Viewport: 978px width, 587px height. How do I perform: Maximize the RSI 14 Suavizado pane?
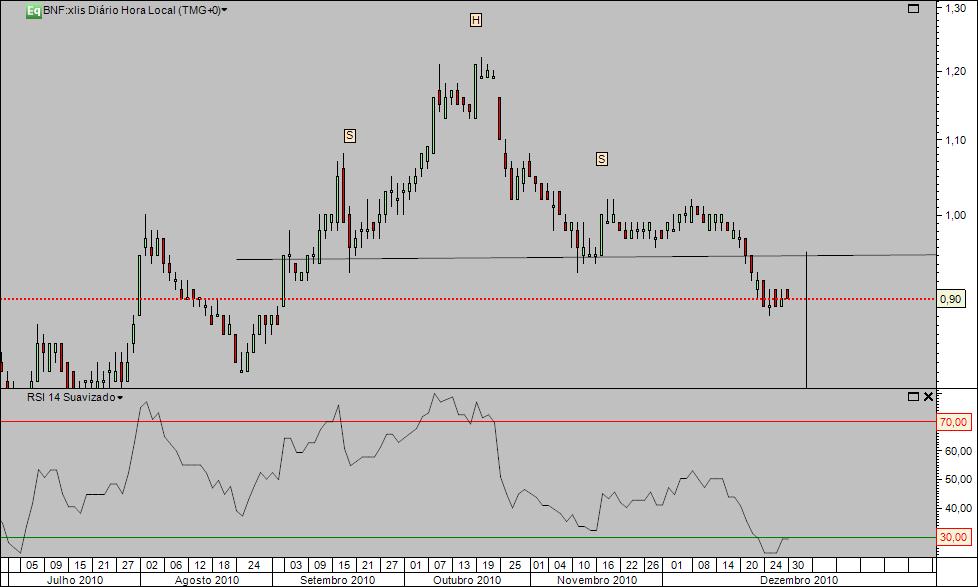coord(914,397)
